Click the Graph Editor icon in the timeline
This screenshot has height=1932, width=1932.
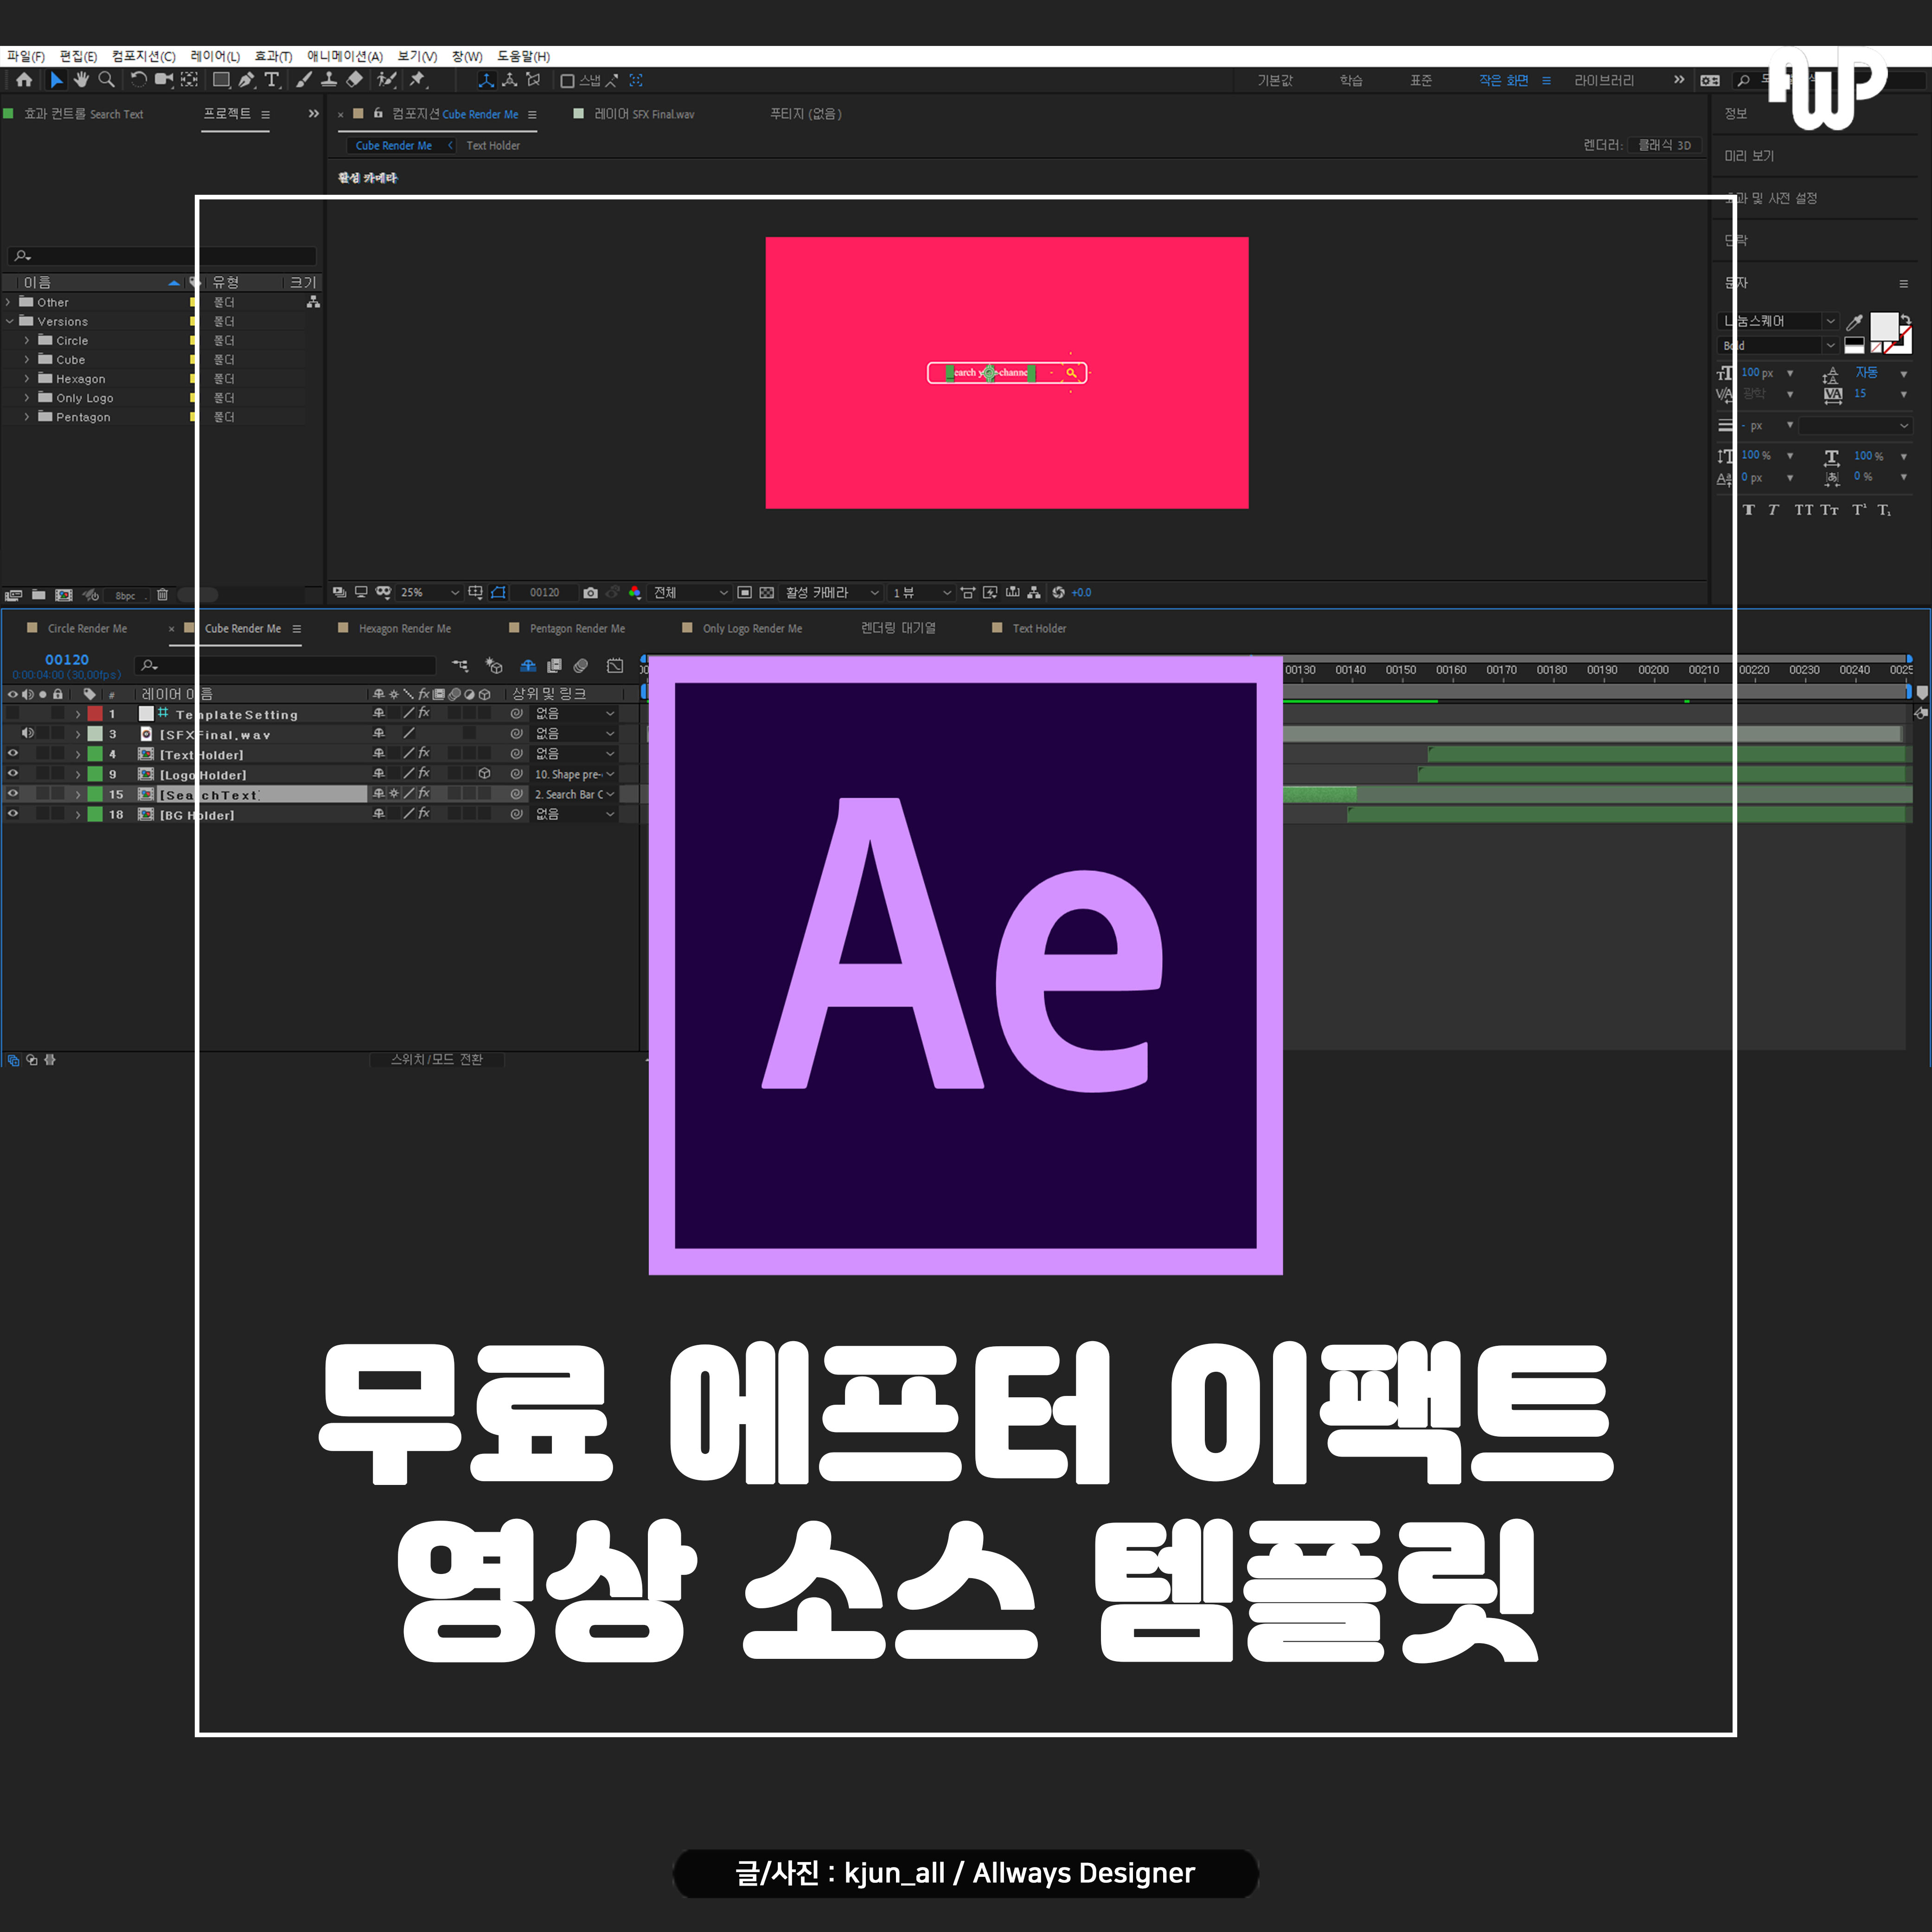[615, 666]
